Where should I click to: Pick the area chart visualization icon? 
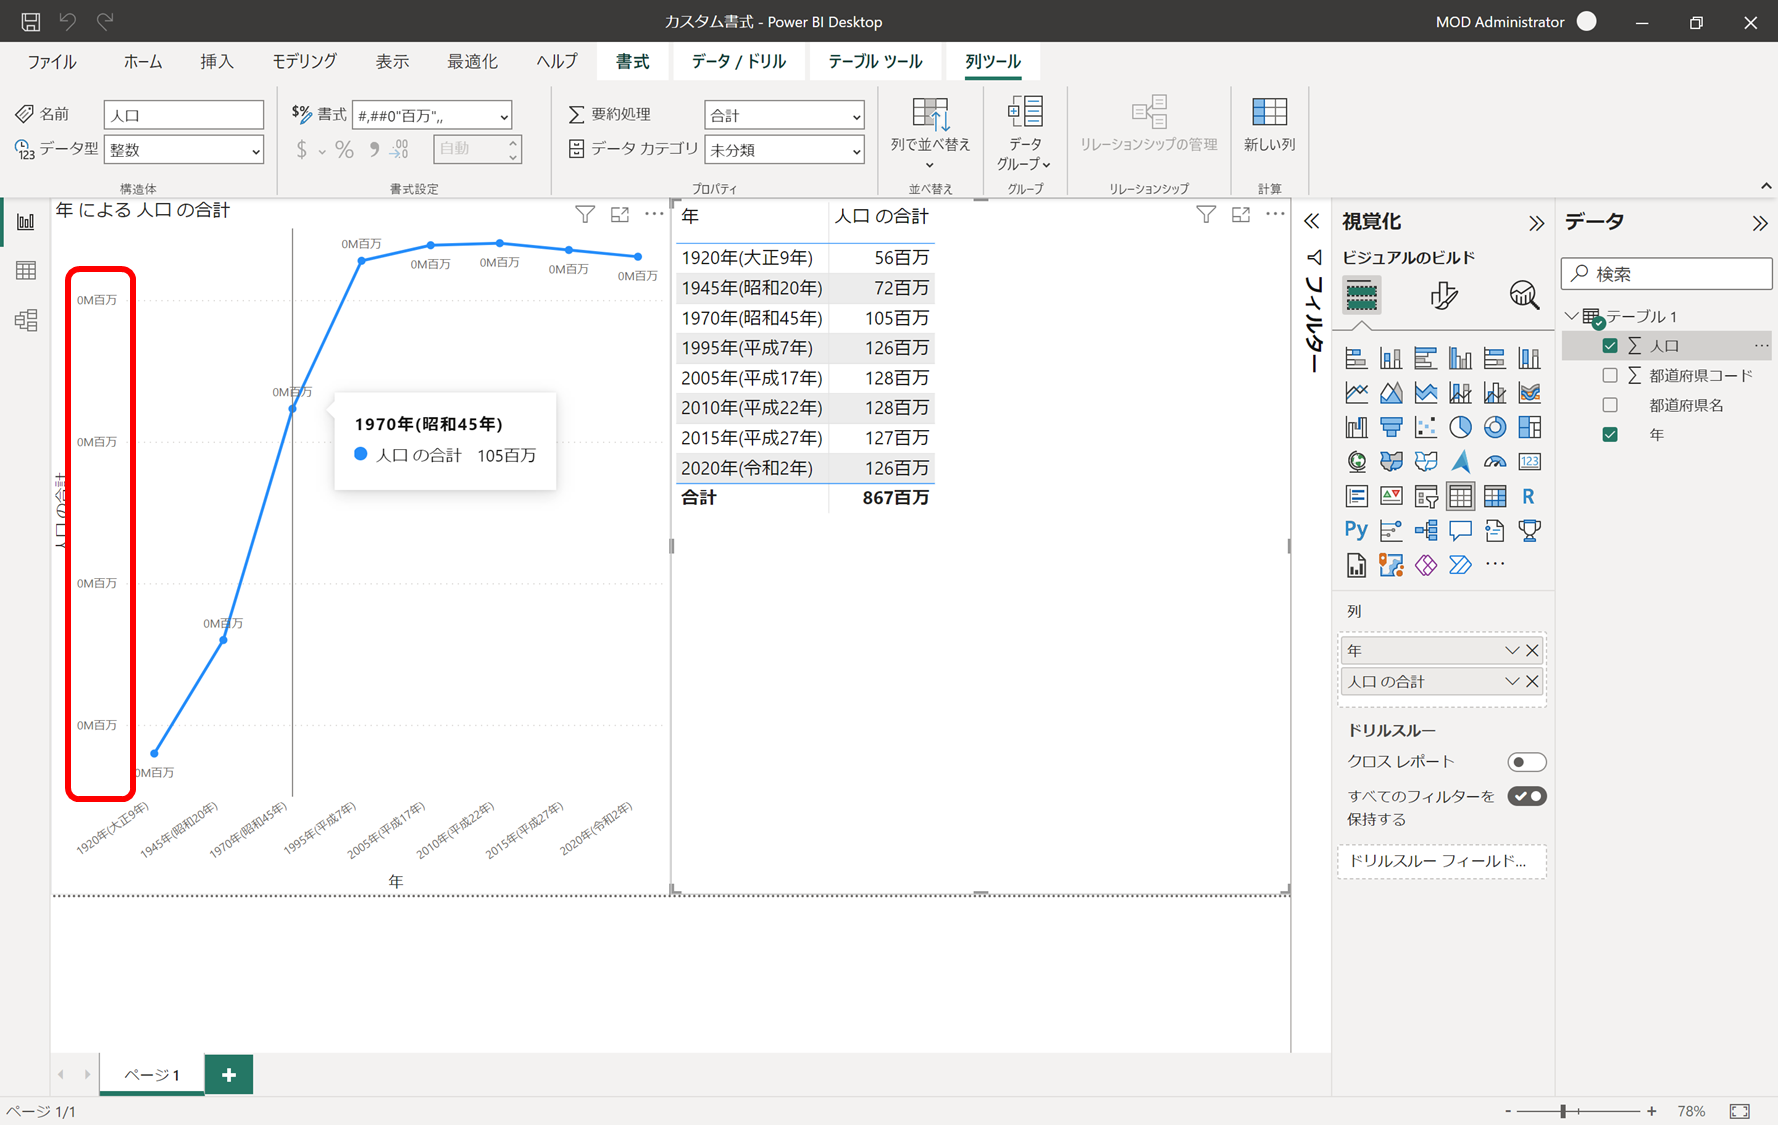pos(1391,393)
